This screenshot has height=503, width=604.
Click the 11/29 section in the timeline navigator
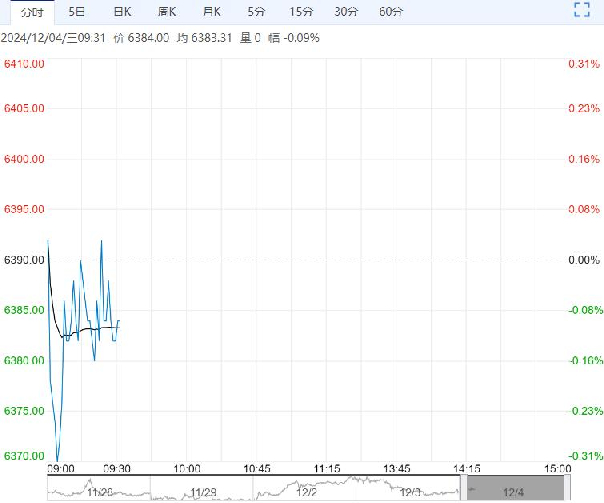[x=203, y=490]
